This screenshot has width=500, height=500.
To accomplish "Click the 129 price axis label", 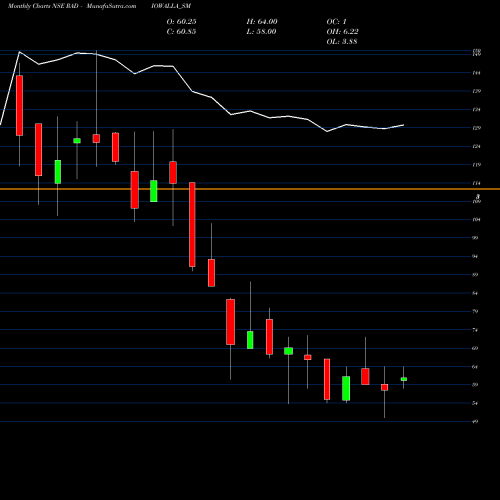I will (x=476, y=128).
